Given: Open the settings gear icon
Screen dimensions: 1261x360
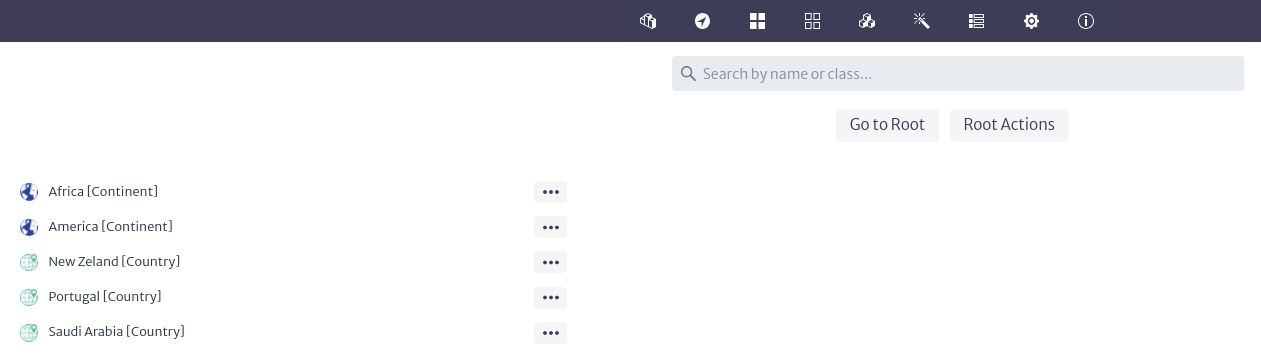Looking at the screenshot, I should (x=1032, y=21).
